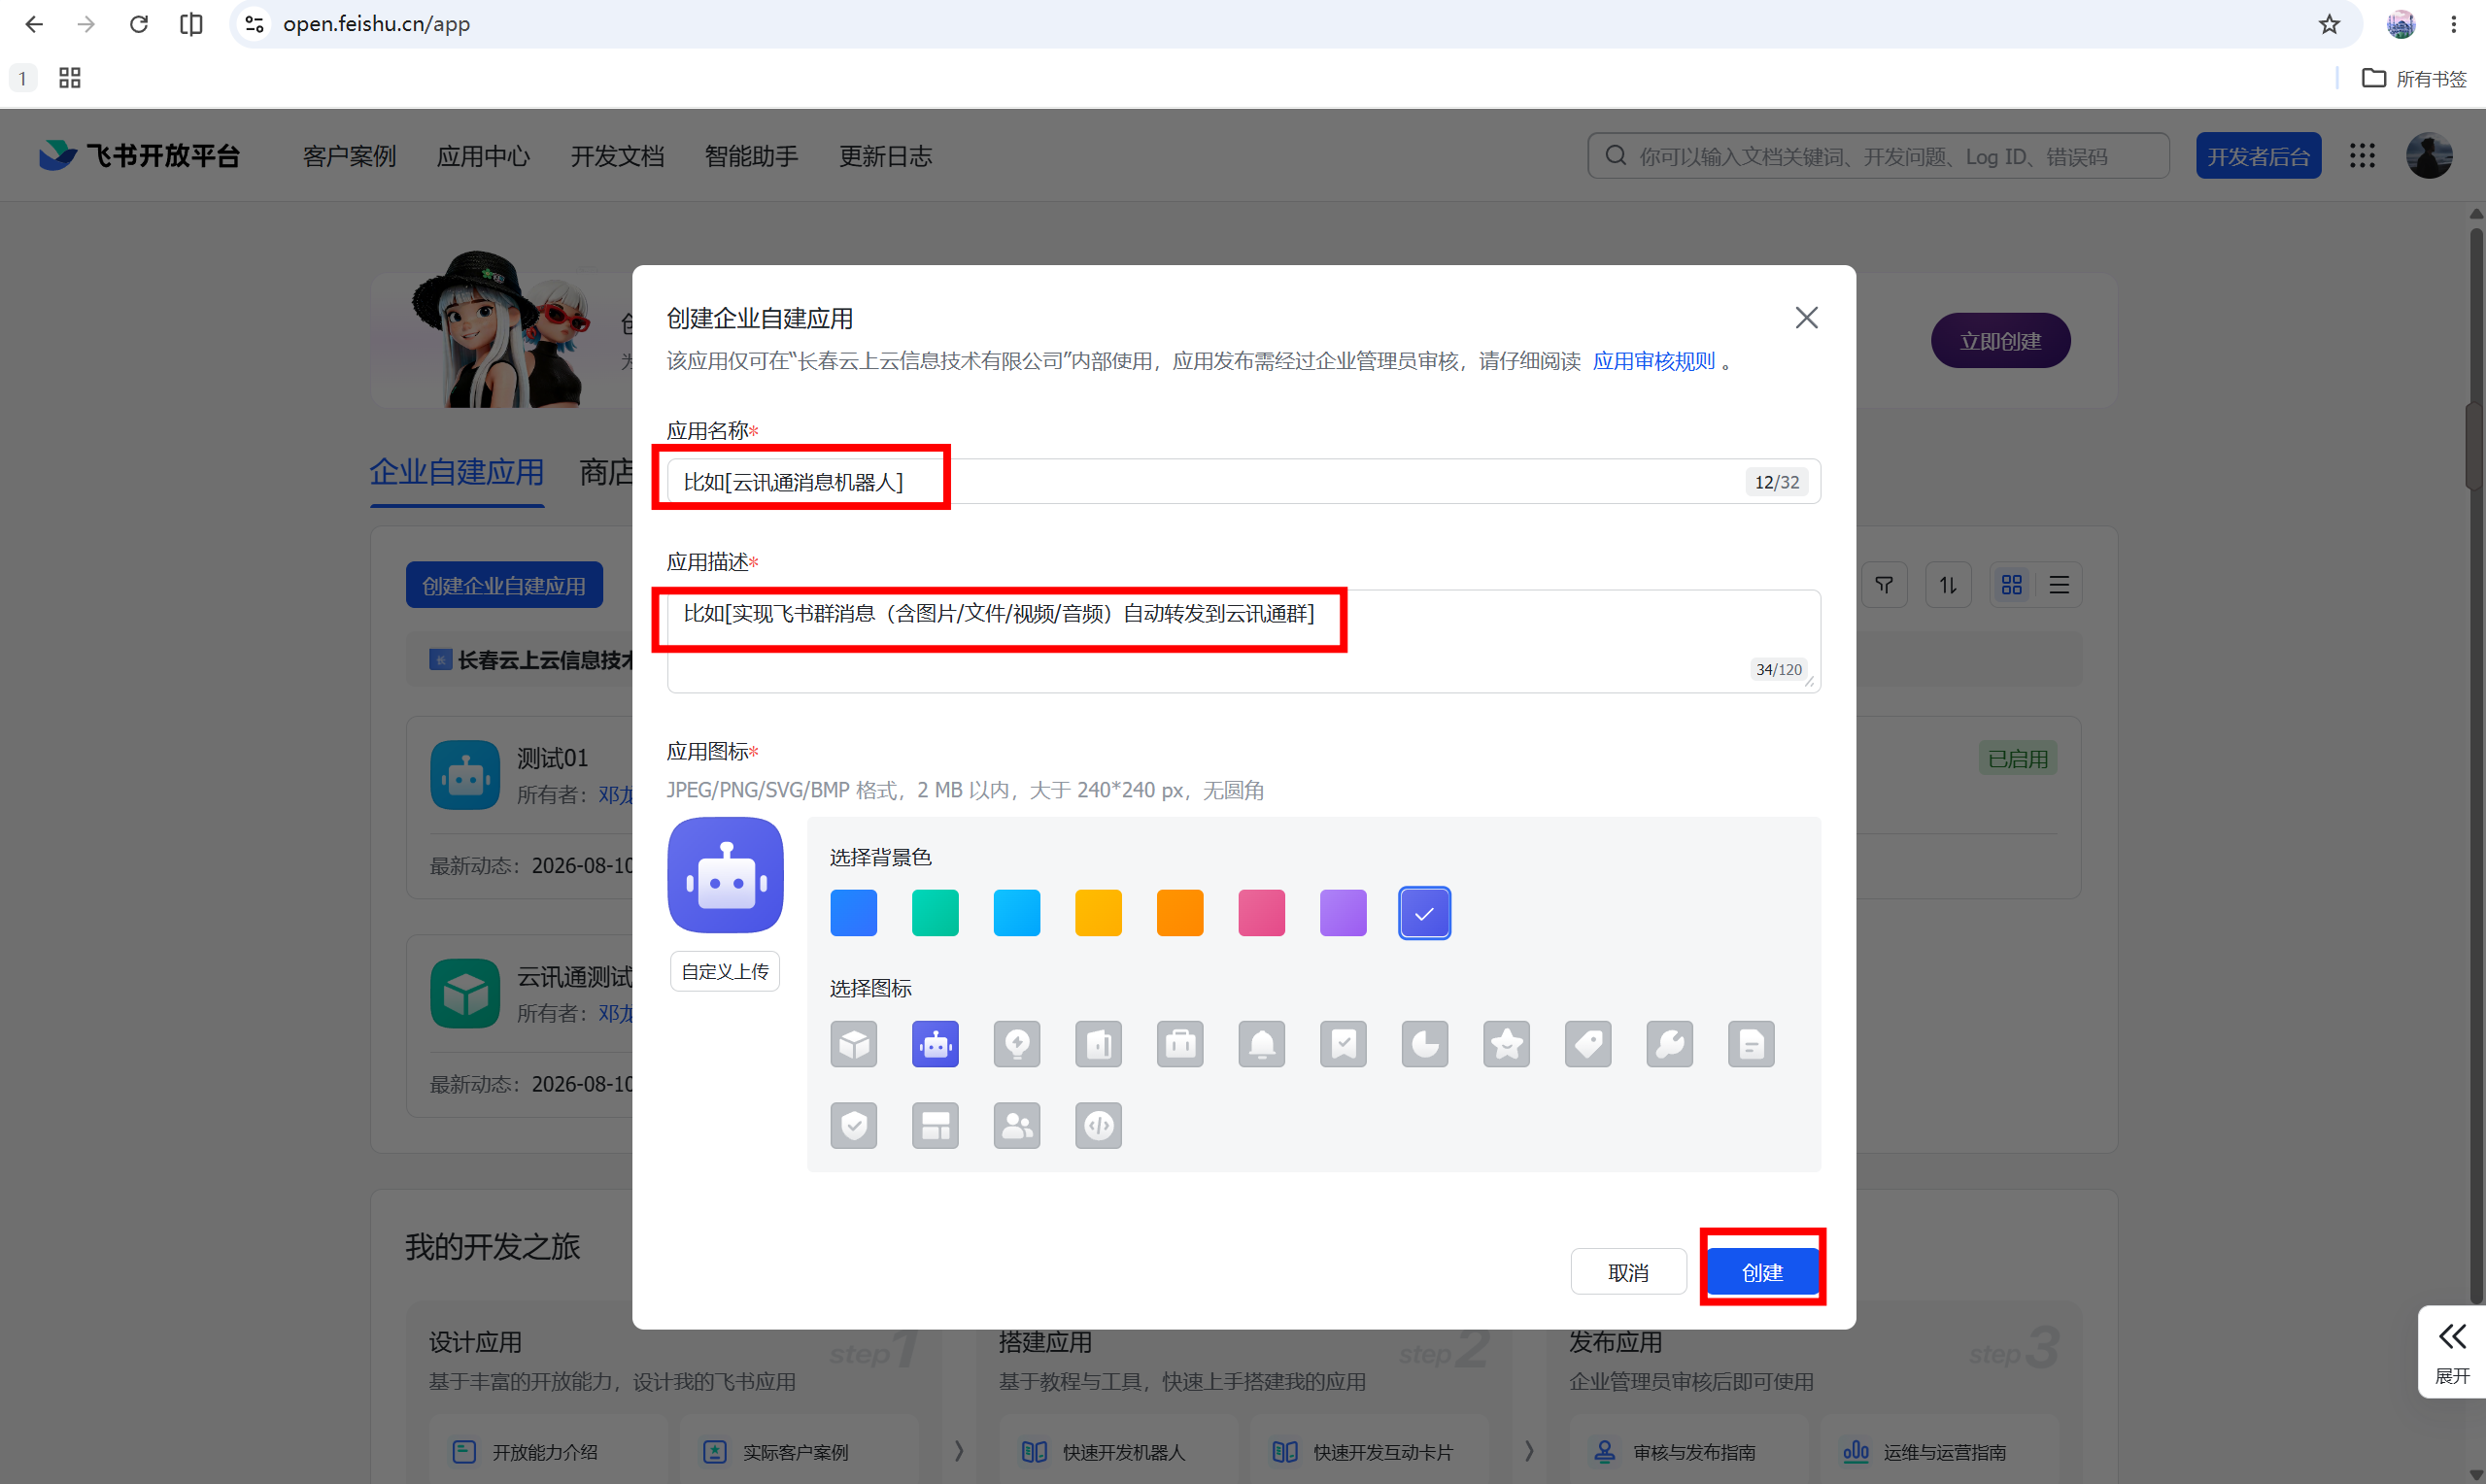The image size is (2486, 1484).
Task: Open 智能助手 in top navigation
Action: tap(752, 157)
